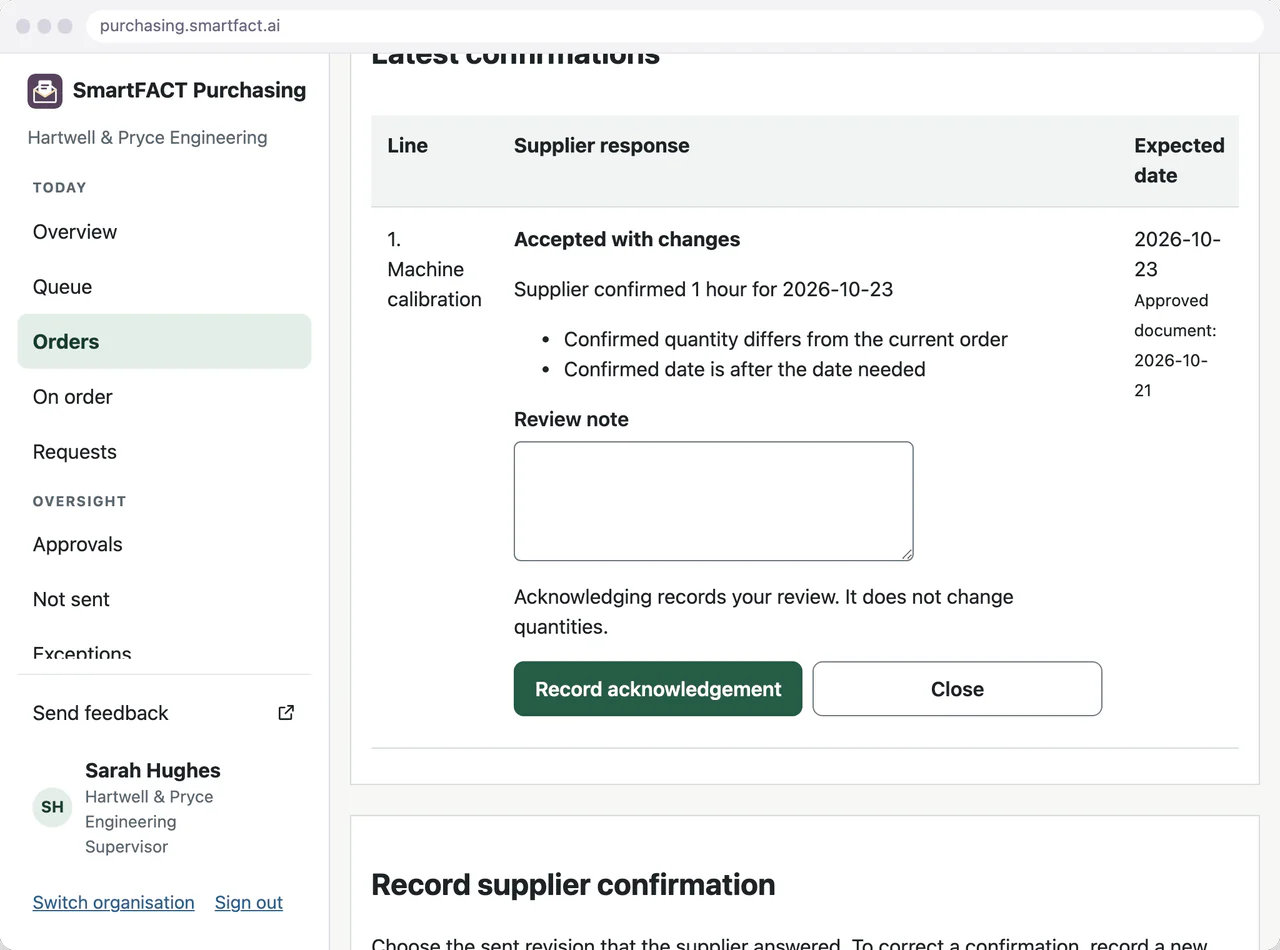Click the 'Acknowledging records your review' helper text
1280x950 pixels.
coord(764,612)
